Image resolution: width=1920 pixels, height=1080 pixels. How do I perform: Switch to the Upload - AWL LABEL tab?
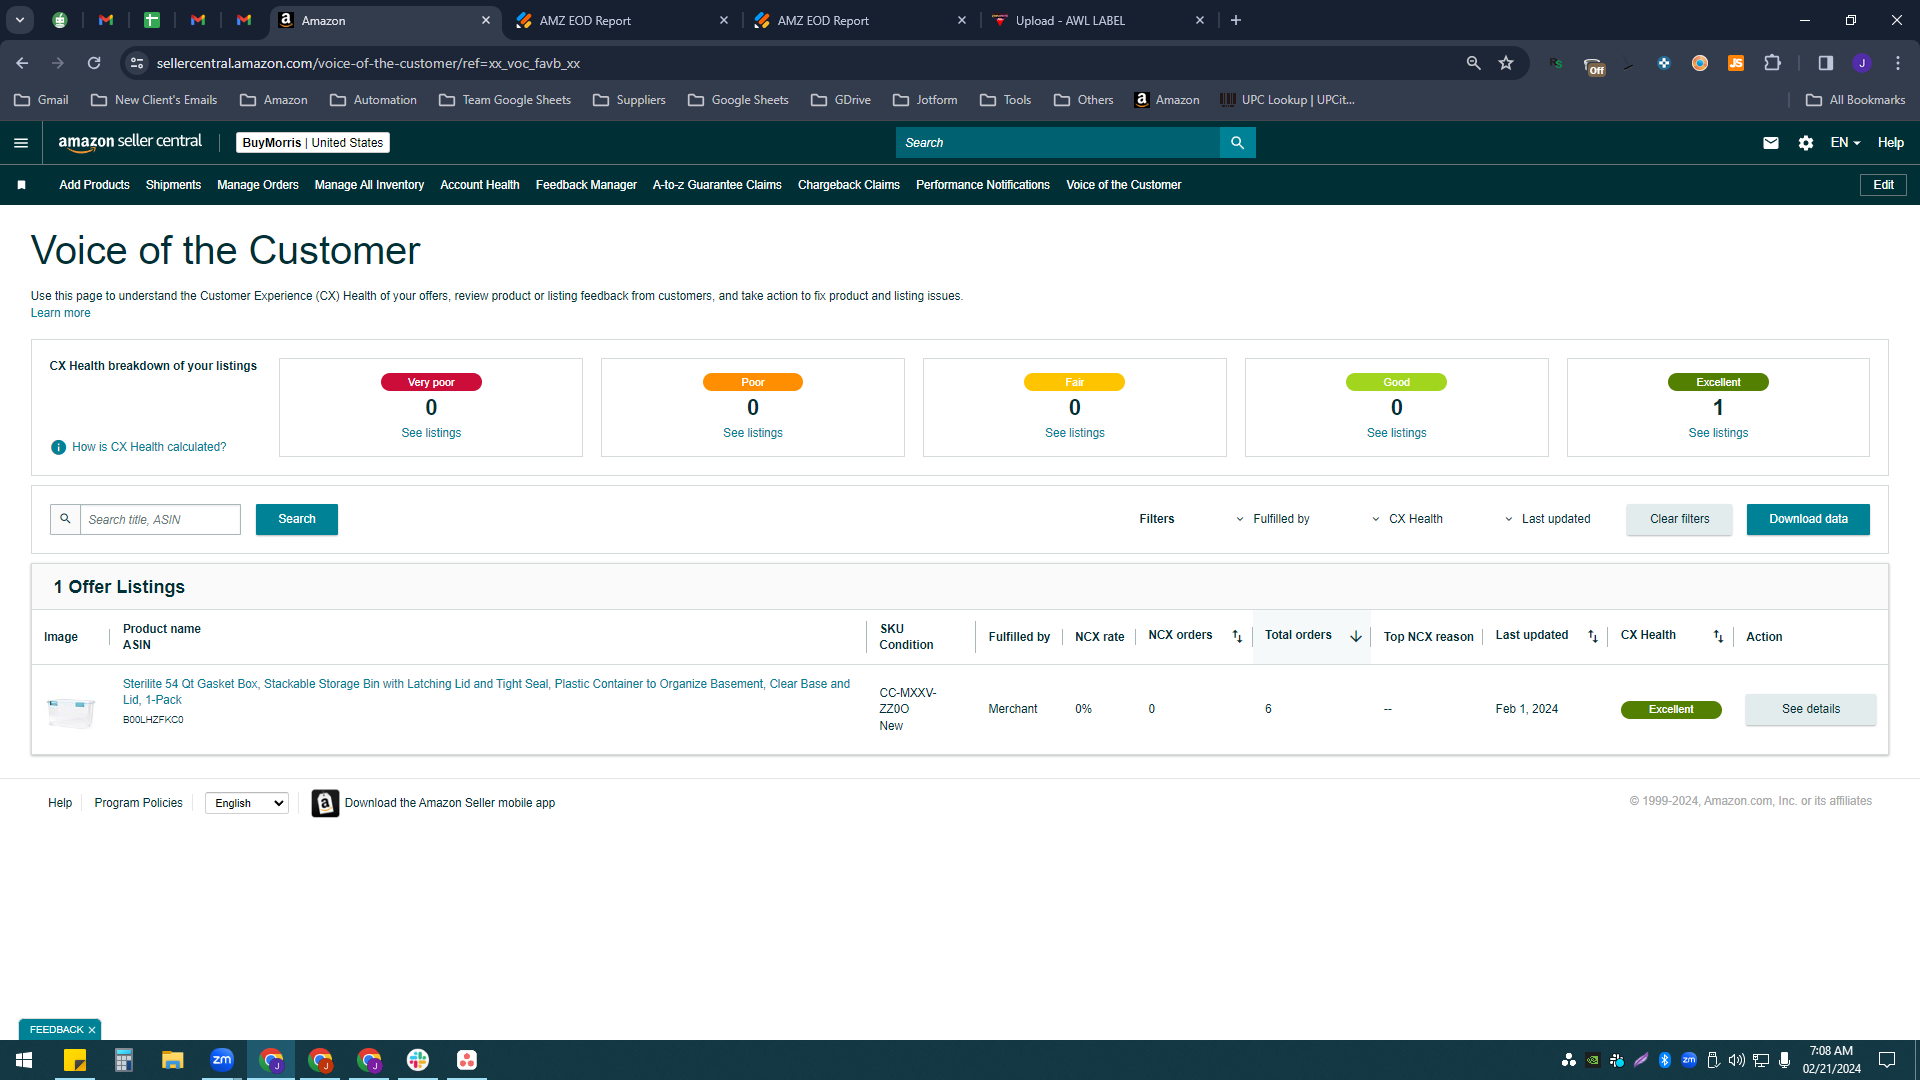pyautogui.click(x=1098, y=20)
